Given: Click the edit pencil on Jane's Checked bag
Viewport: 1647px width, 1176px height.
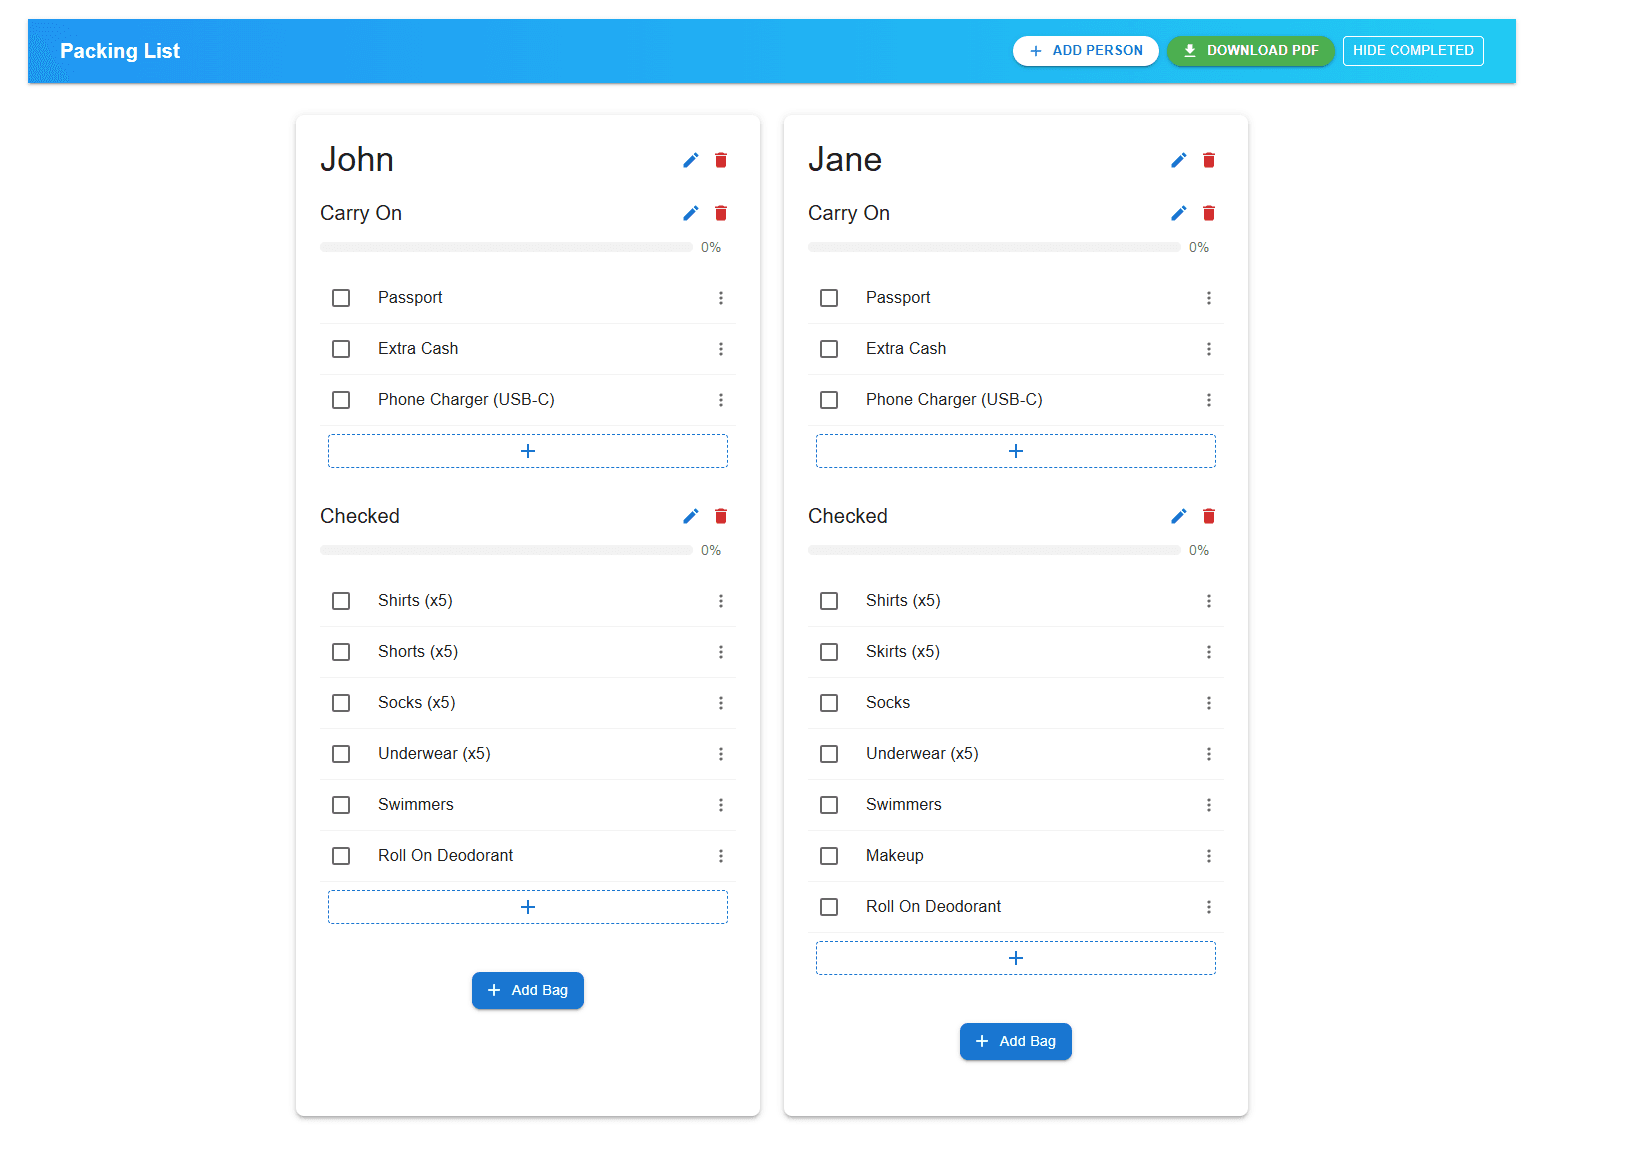Looking at the screenshot, I should [x=1178, y=516].
